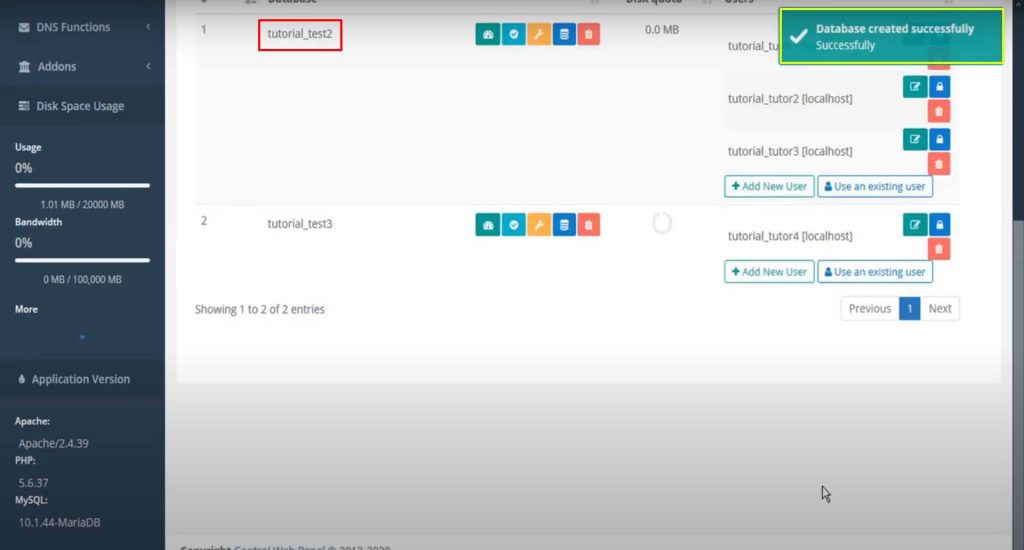Click the loading spinner in tutorial_test3 row

point(662,223)
